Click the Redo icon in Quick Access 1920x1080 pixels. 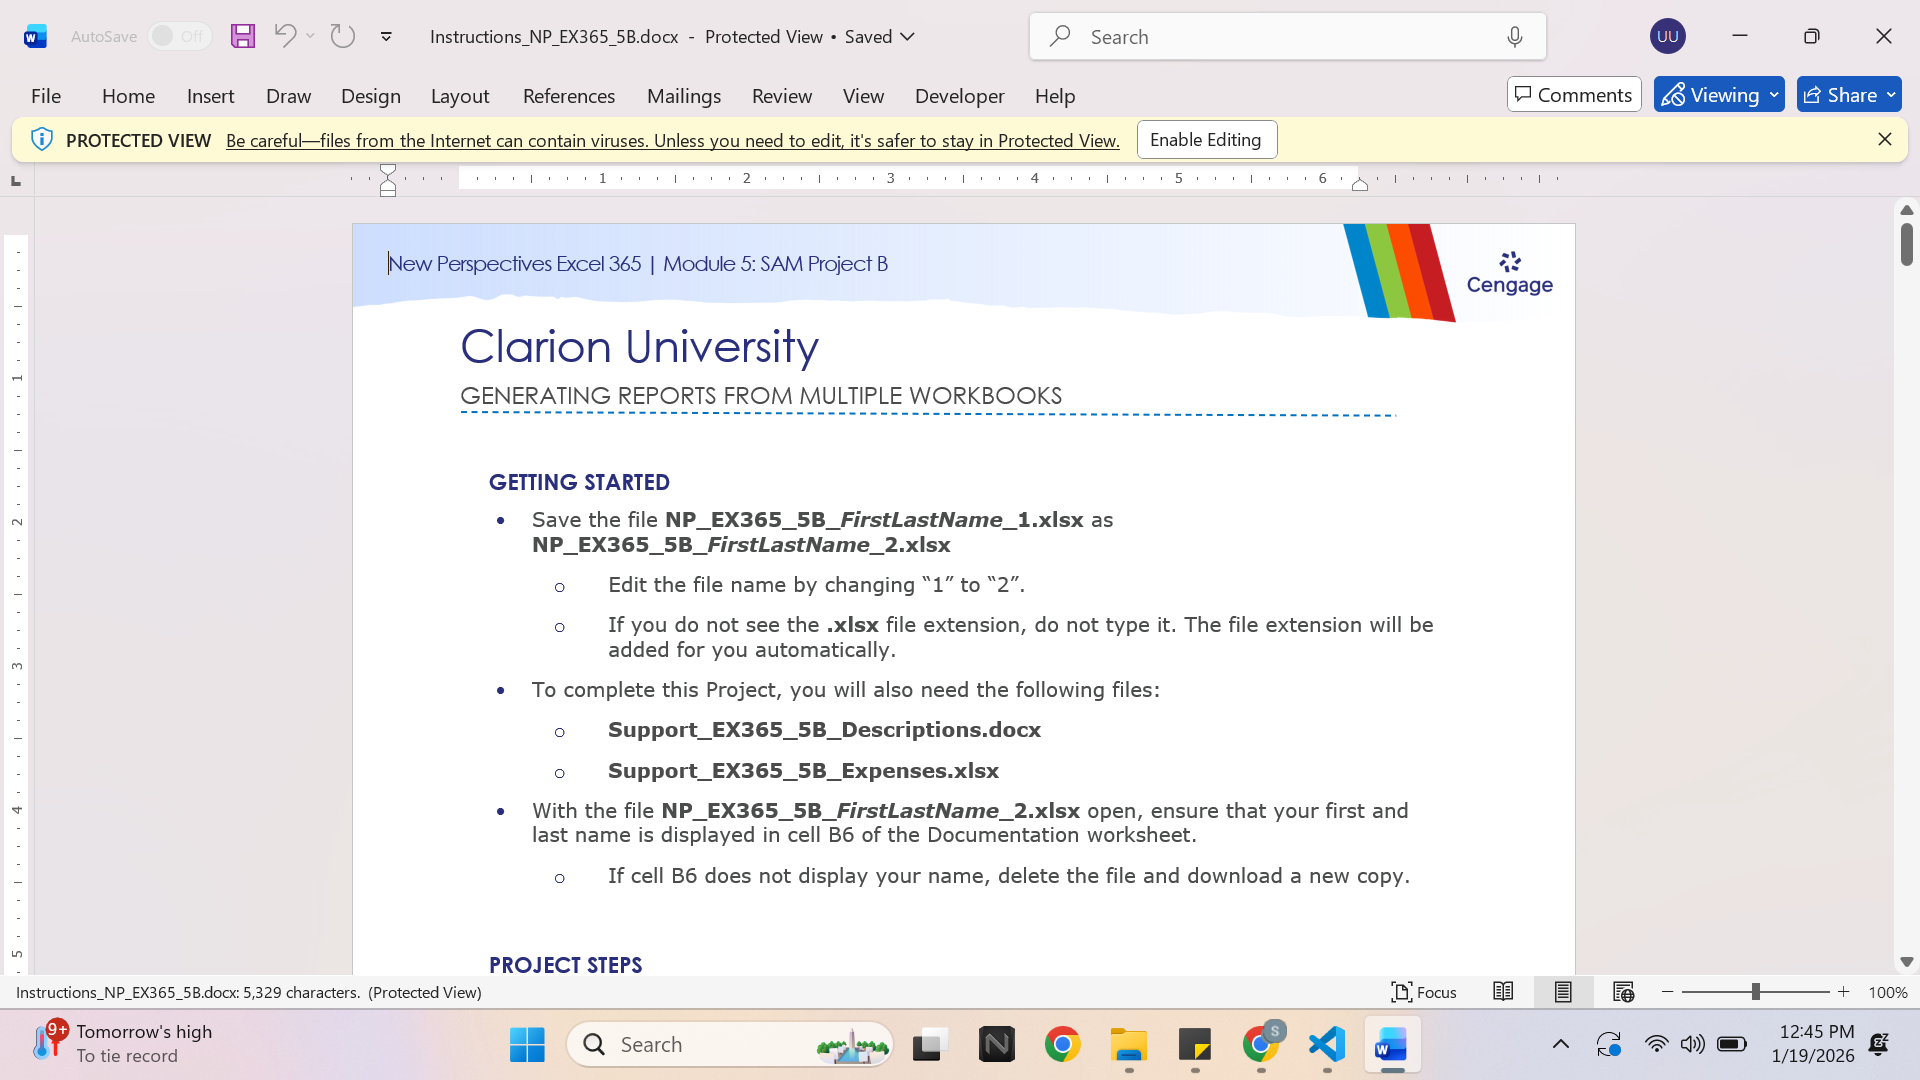pyautogui.click(x=343, y=36)
